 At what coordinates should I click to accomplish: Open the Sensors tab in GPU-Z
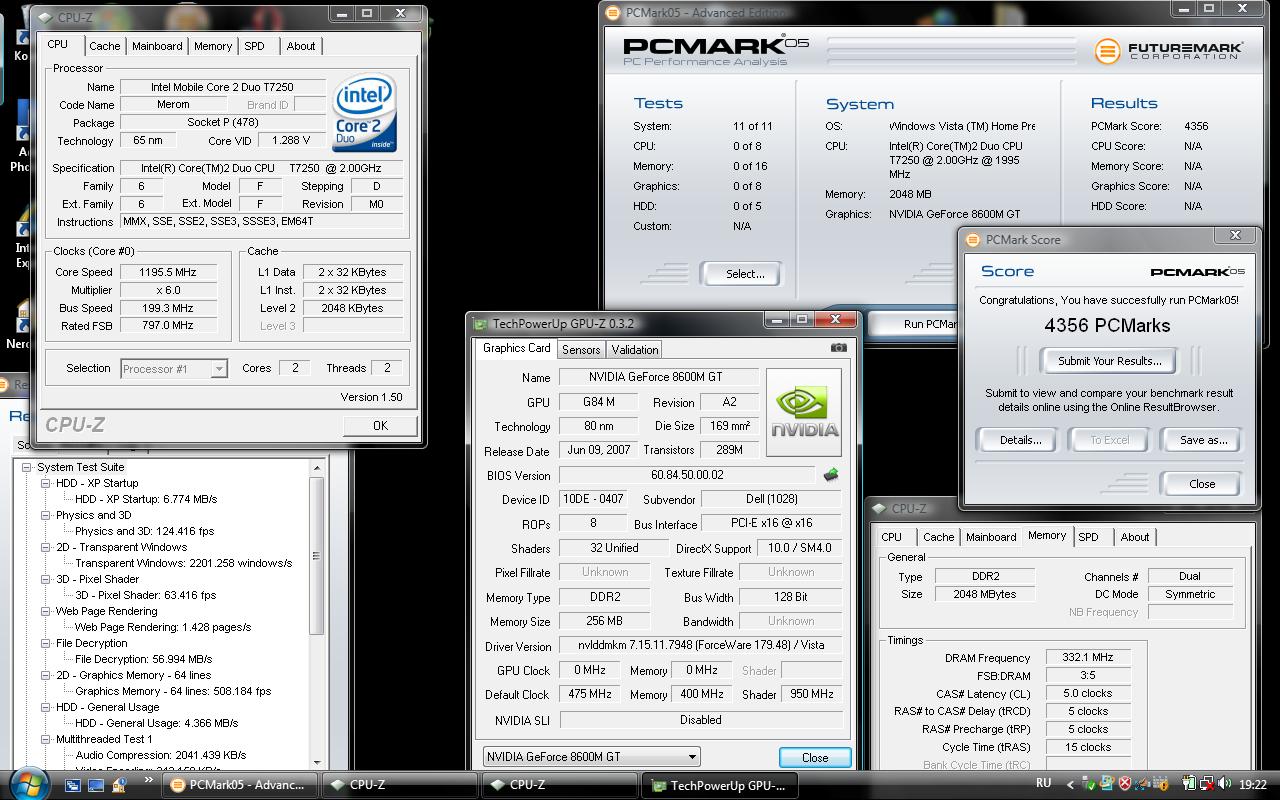tap(581, 350)
